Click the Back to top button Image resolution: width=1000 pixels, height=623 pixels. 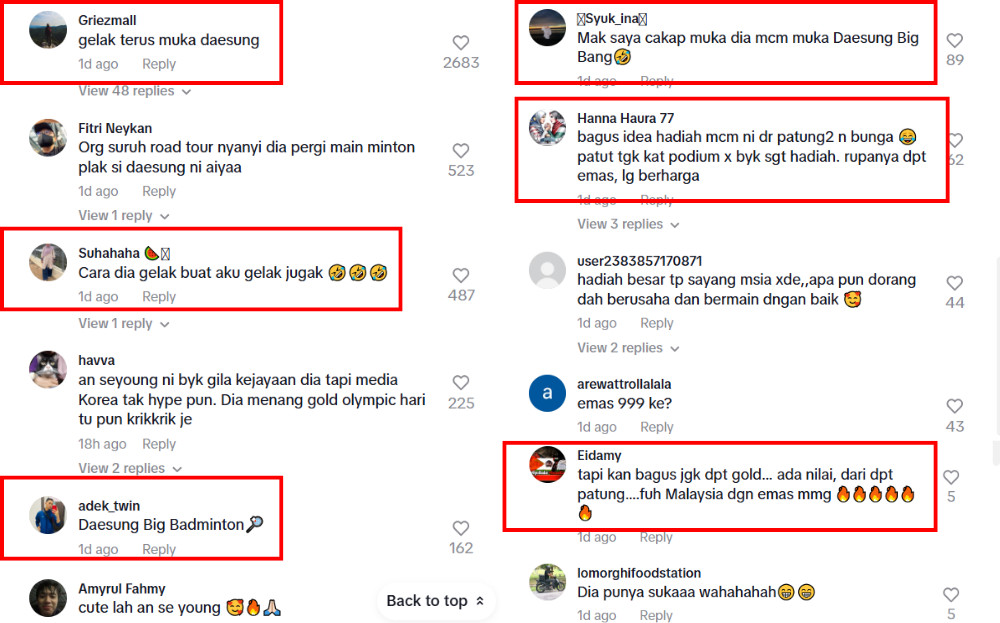(436, 601)
